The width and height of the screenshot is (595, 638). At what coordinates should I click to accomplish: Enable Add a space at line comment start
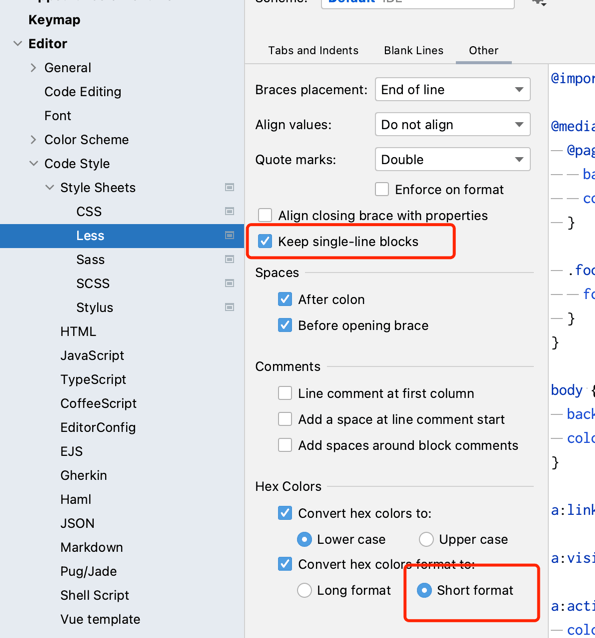point(285,419)
